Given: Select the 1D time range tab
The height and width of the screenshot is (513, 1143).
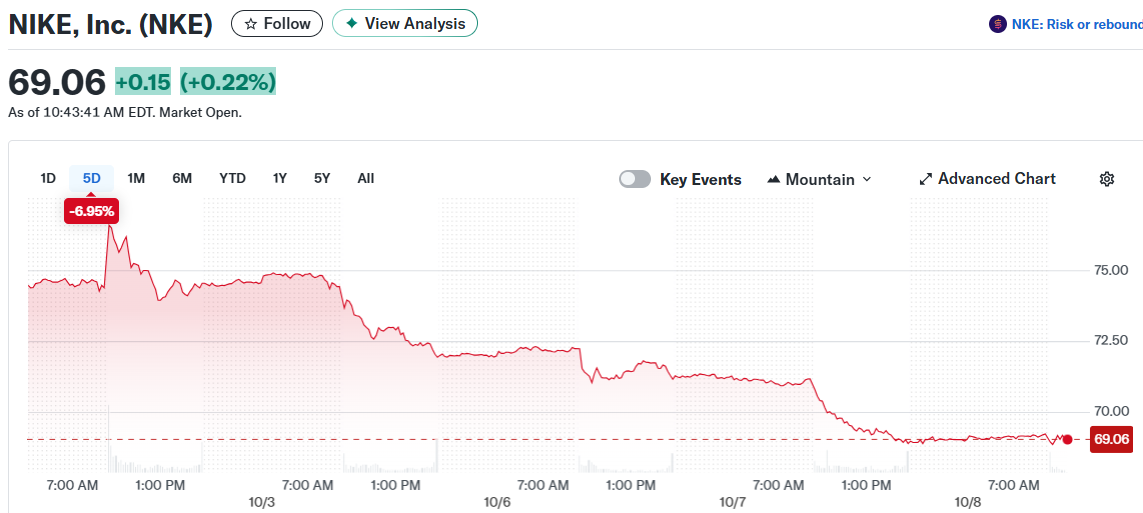Looking at the screenshot, I should (48, 178).
